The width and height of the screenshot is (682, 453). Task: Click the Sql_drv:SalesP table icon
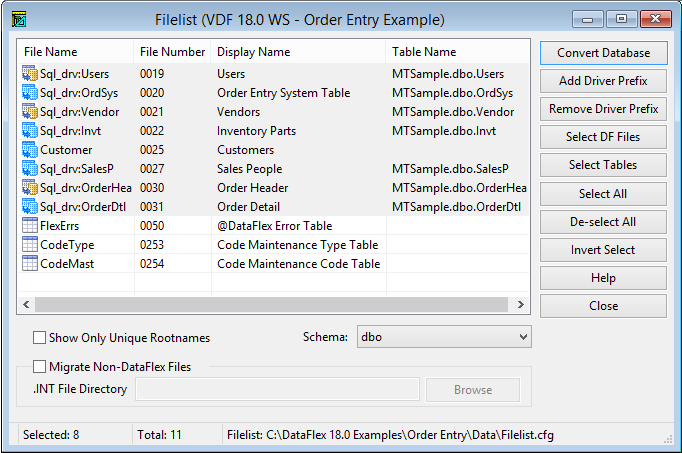[x=29, y=169]
